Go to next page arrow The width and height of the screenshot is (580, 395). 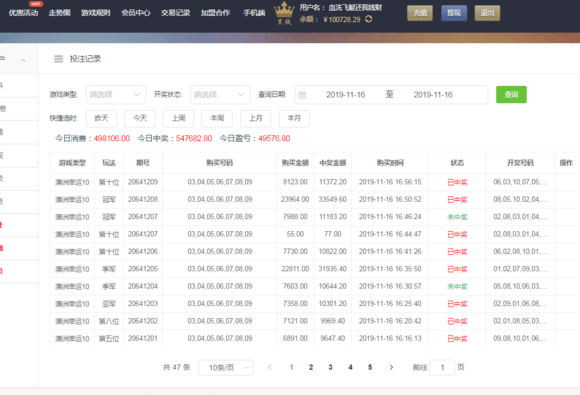pos(391,367)
